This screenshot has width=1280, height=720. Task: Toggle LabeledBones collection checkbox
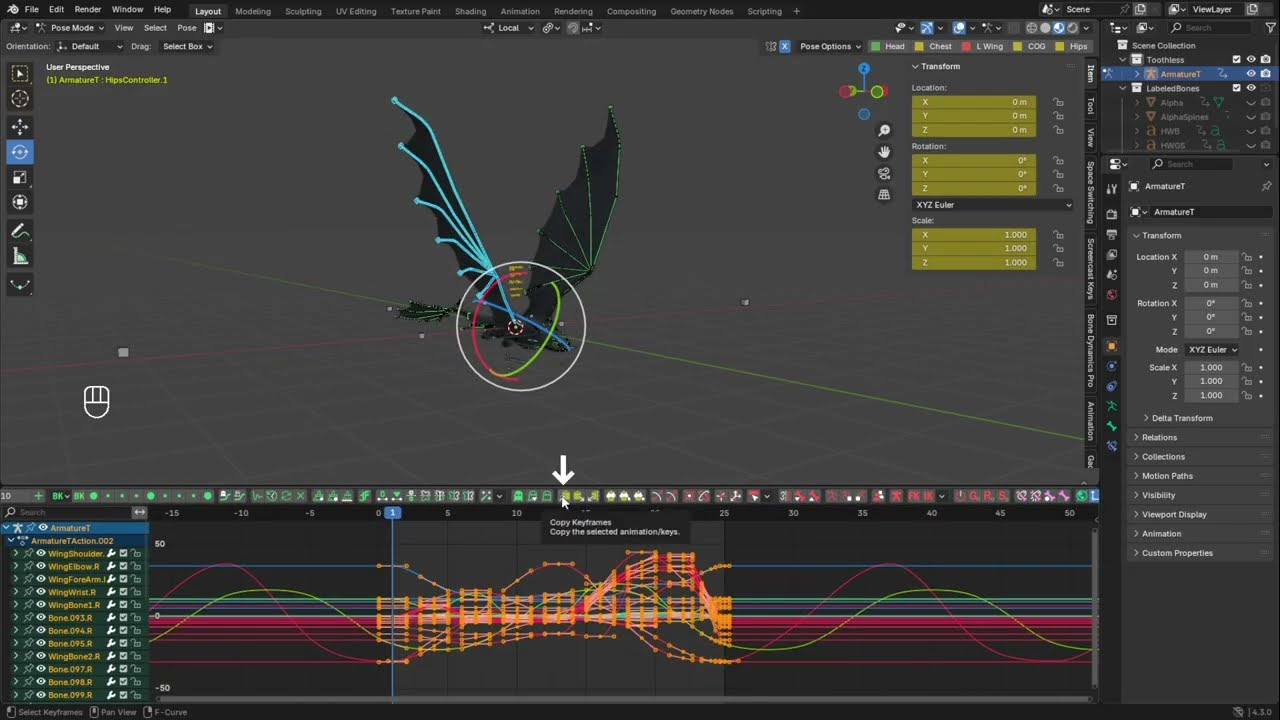click(x=1236, y=88)
